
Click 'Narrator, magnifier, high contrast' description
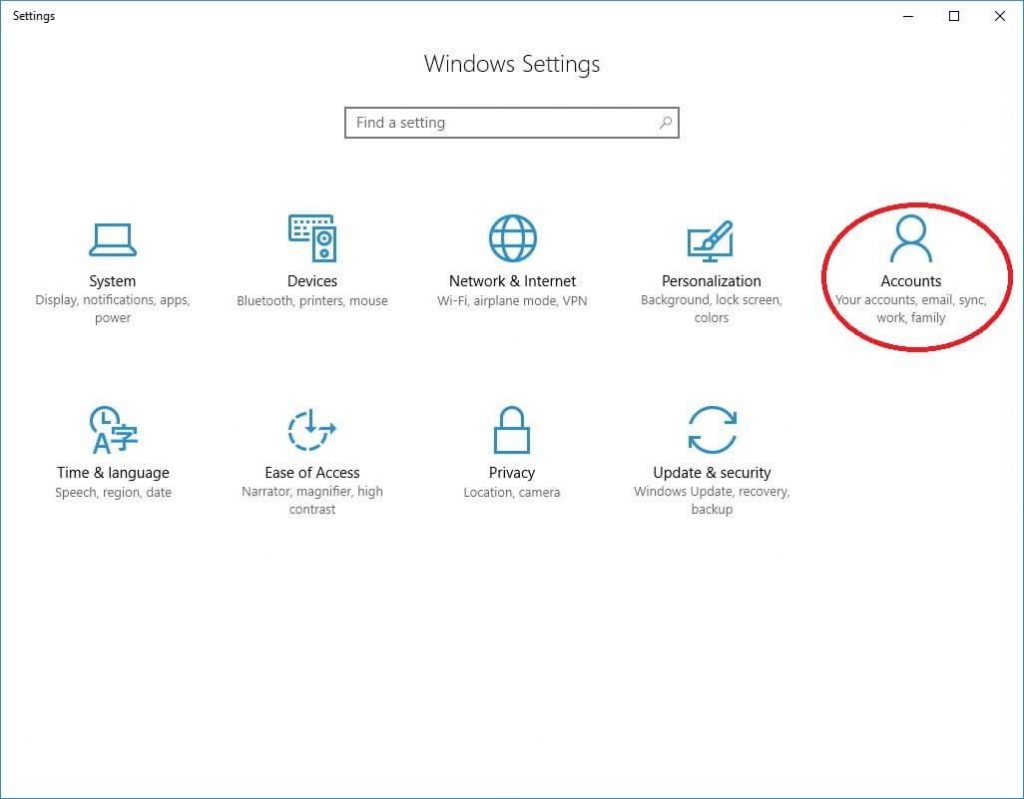point(312,500)
